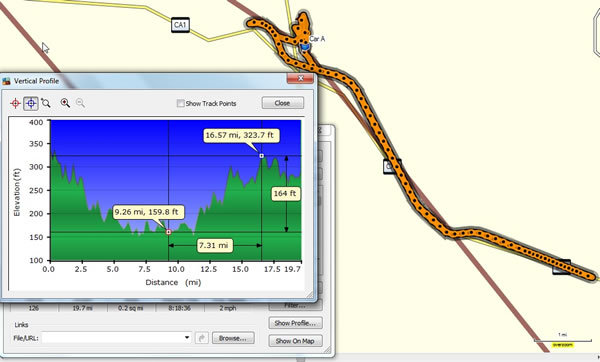
Task: Click the yellow overzoom label
Action: [562, 345]
